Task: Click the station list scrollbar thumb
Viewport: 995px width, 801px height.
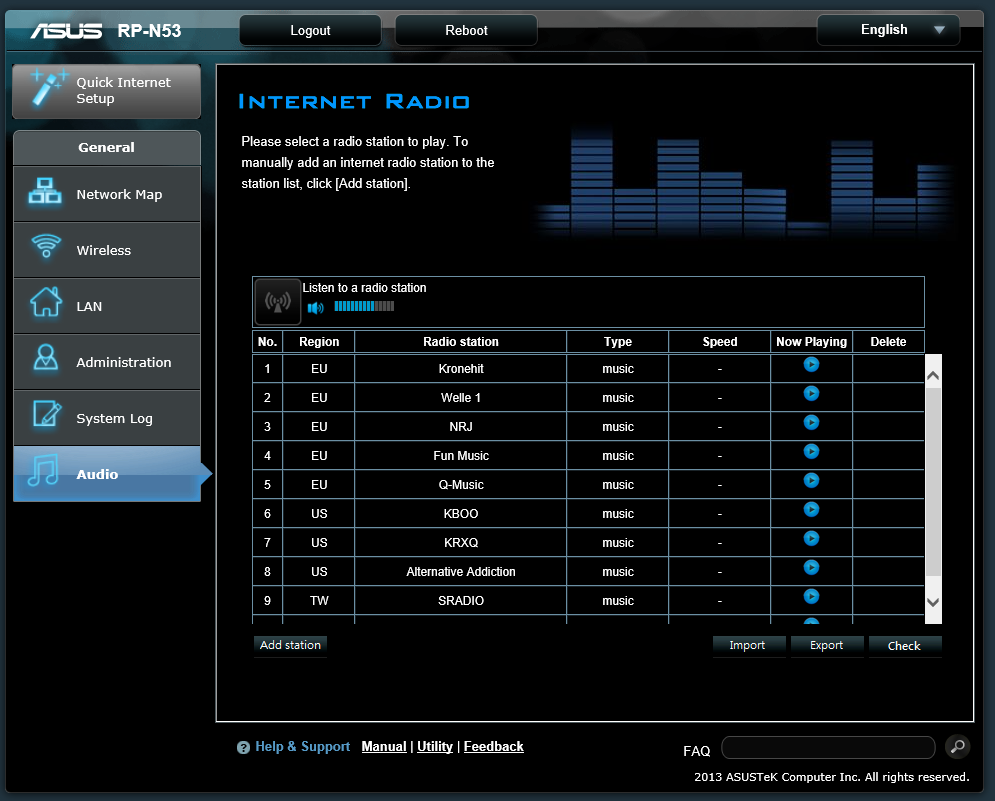Action: click(933, 481)
